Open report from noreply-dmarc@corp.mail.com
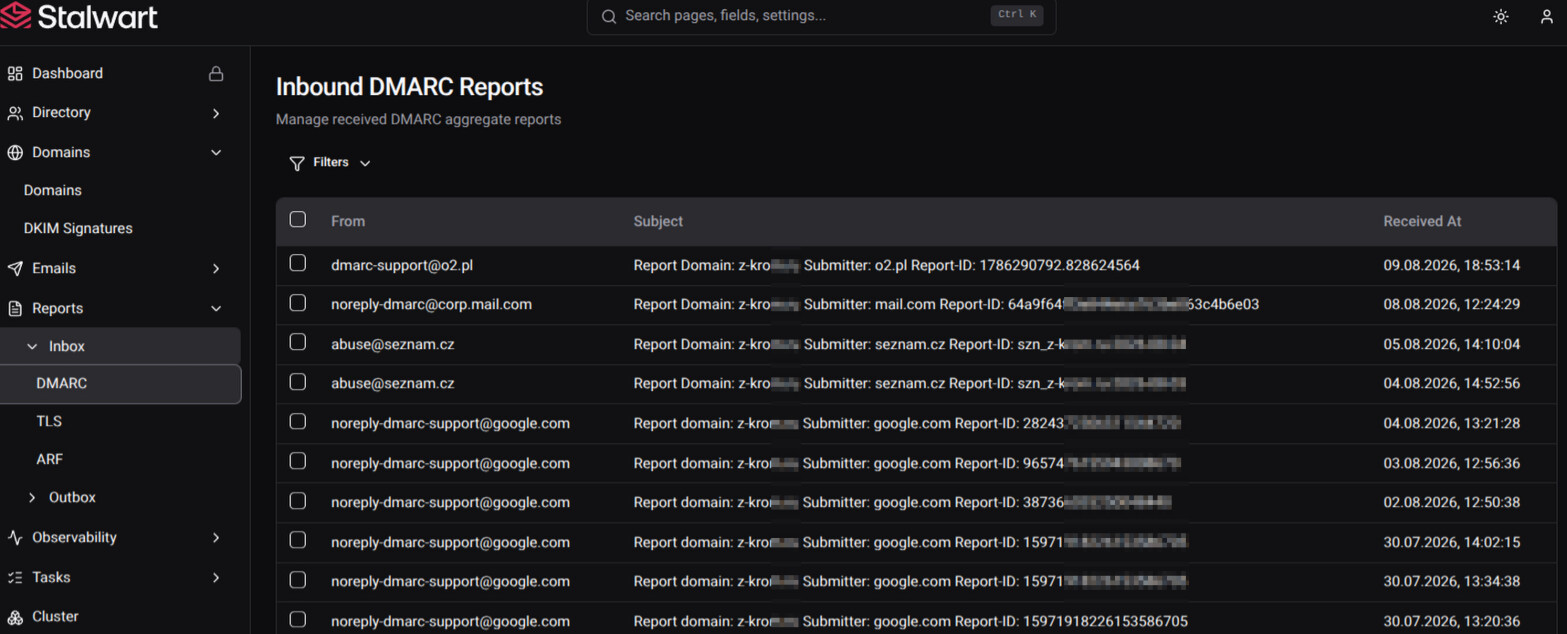 431,304
